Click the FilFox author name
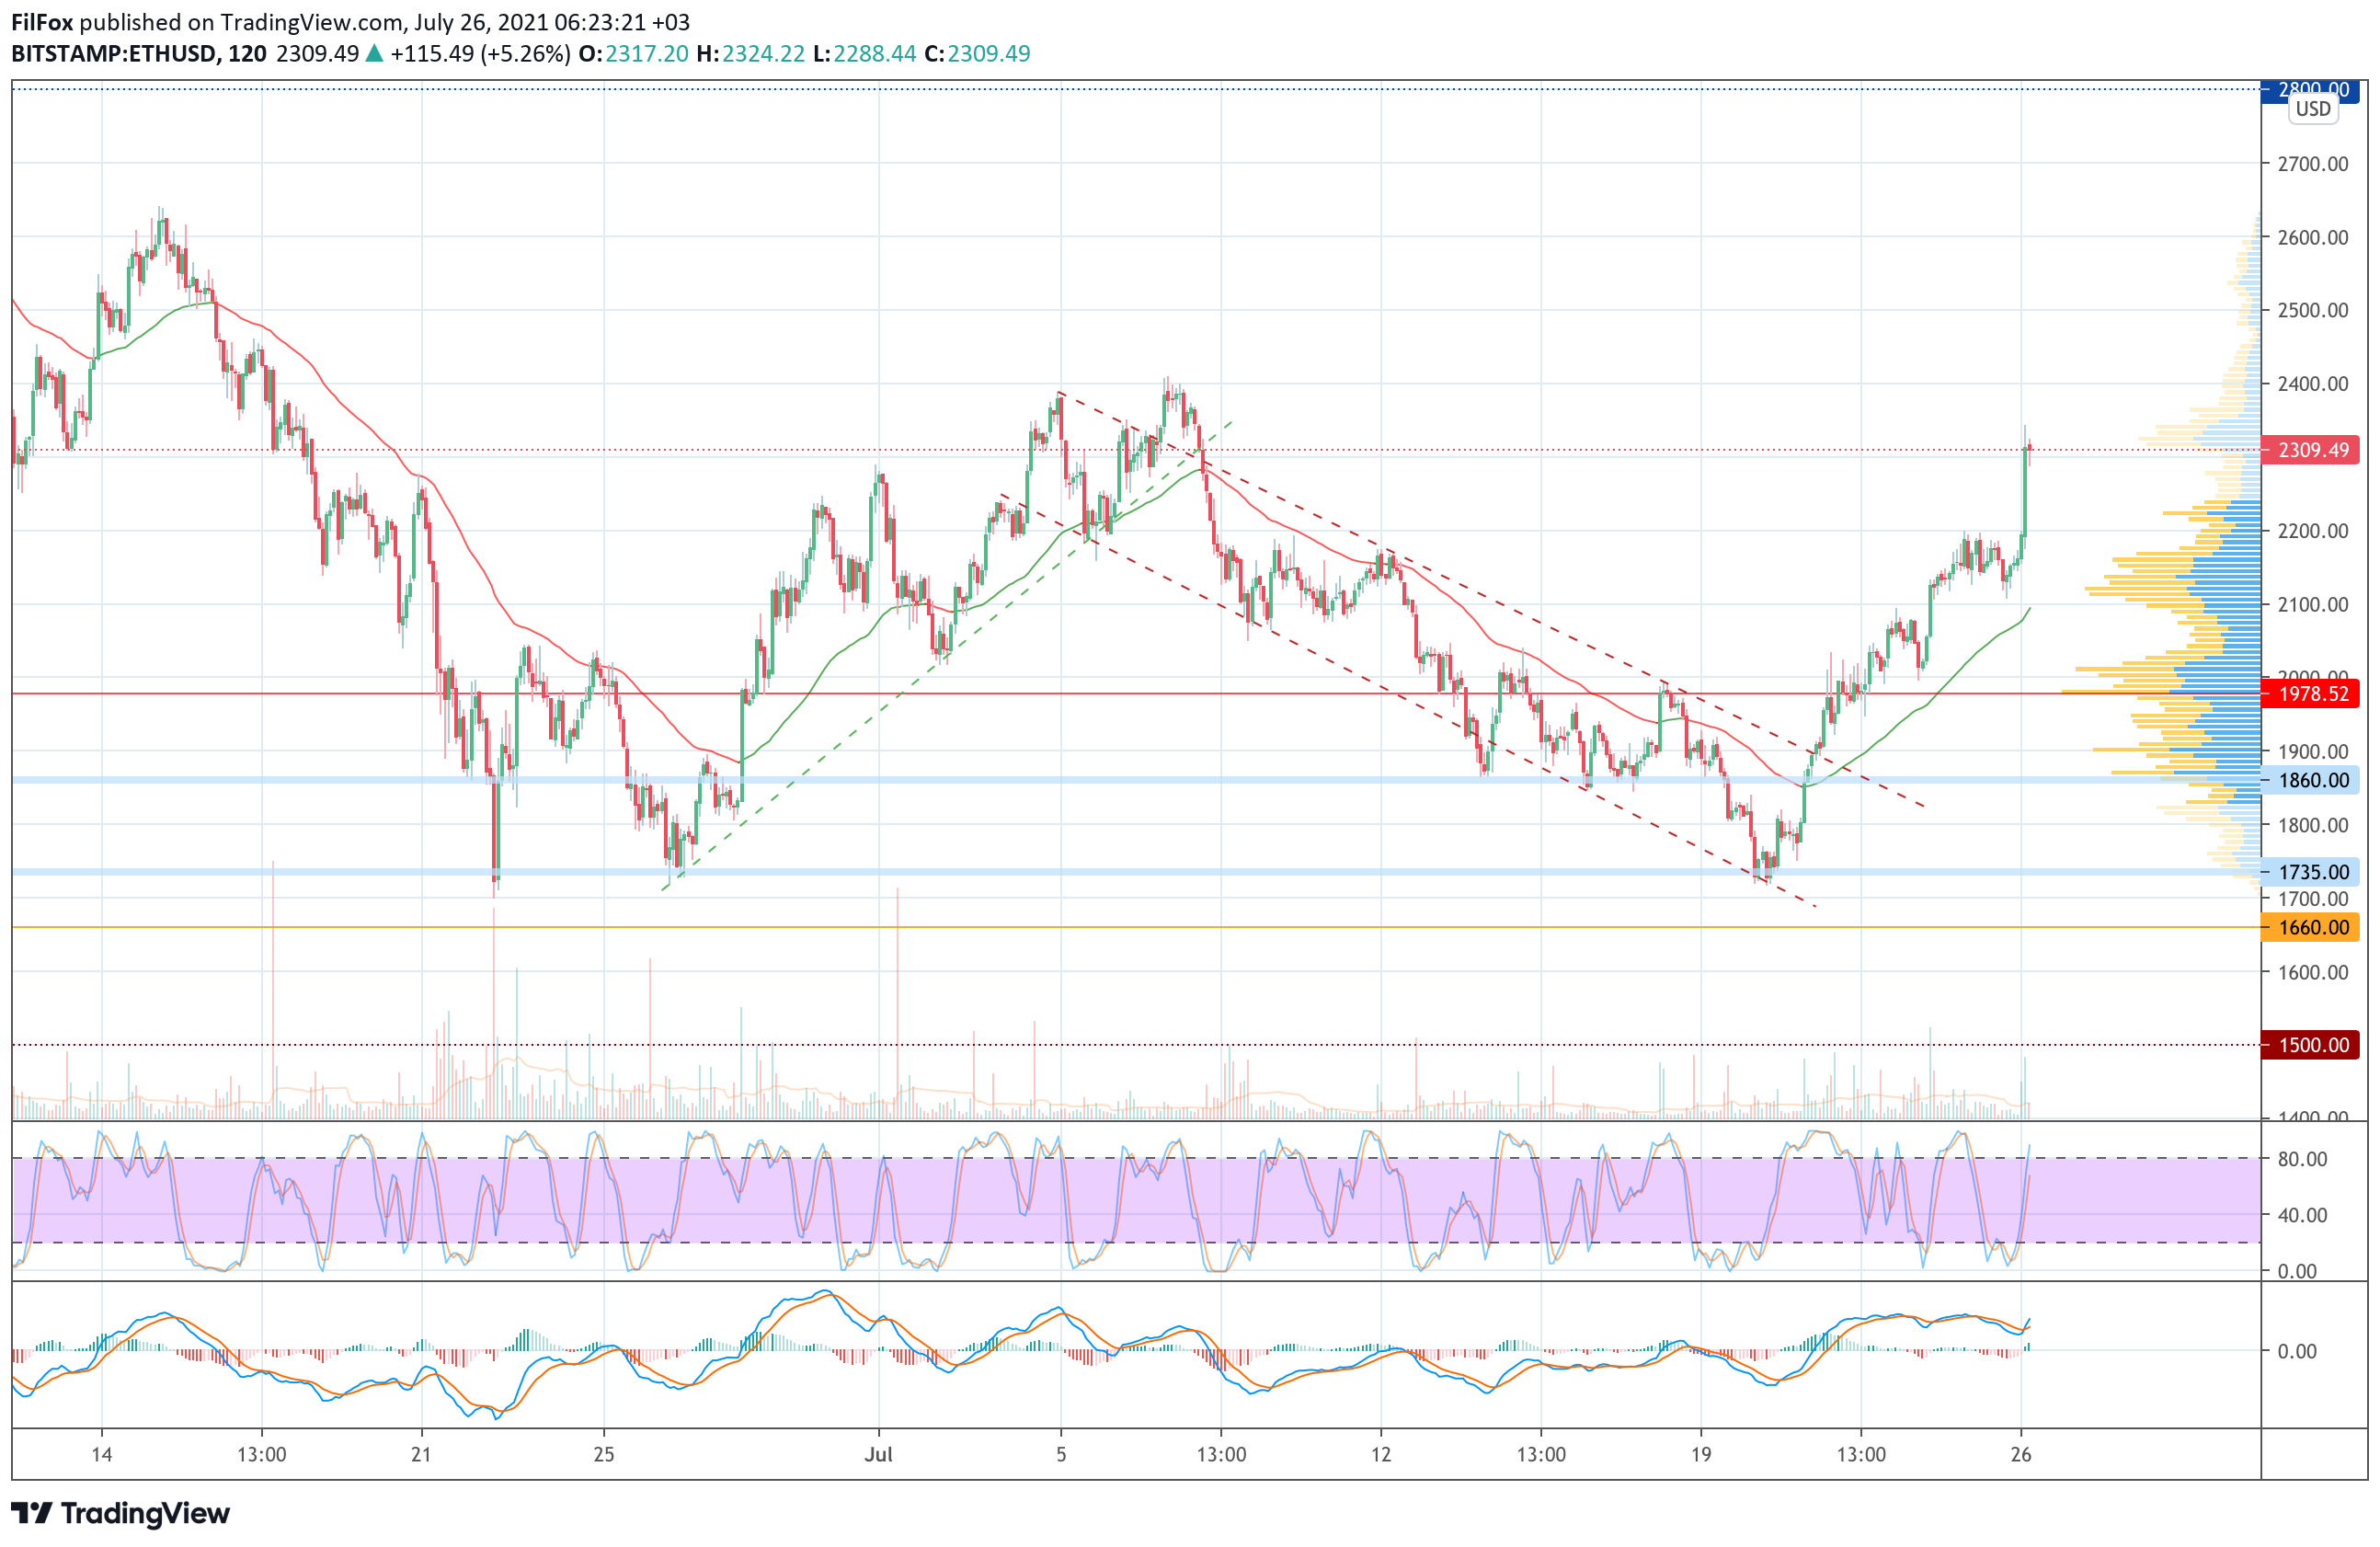The width and height of the screenshot is (2380, 1547). (x=42, y=22)
